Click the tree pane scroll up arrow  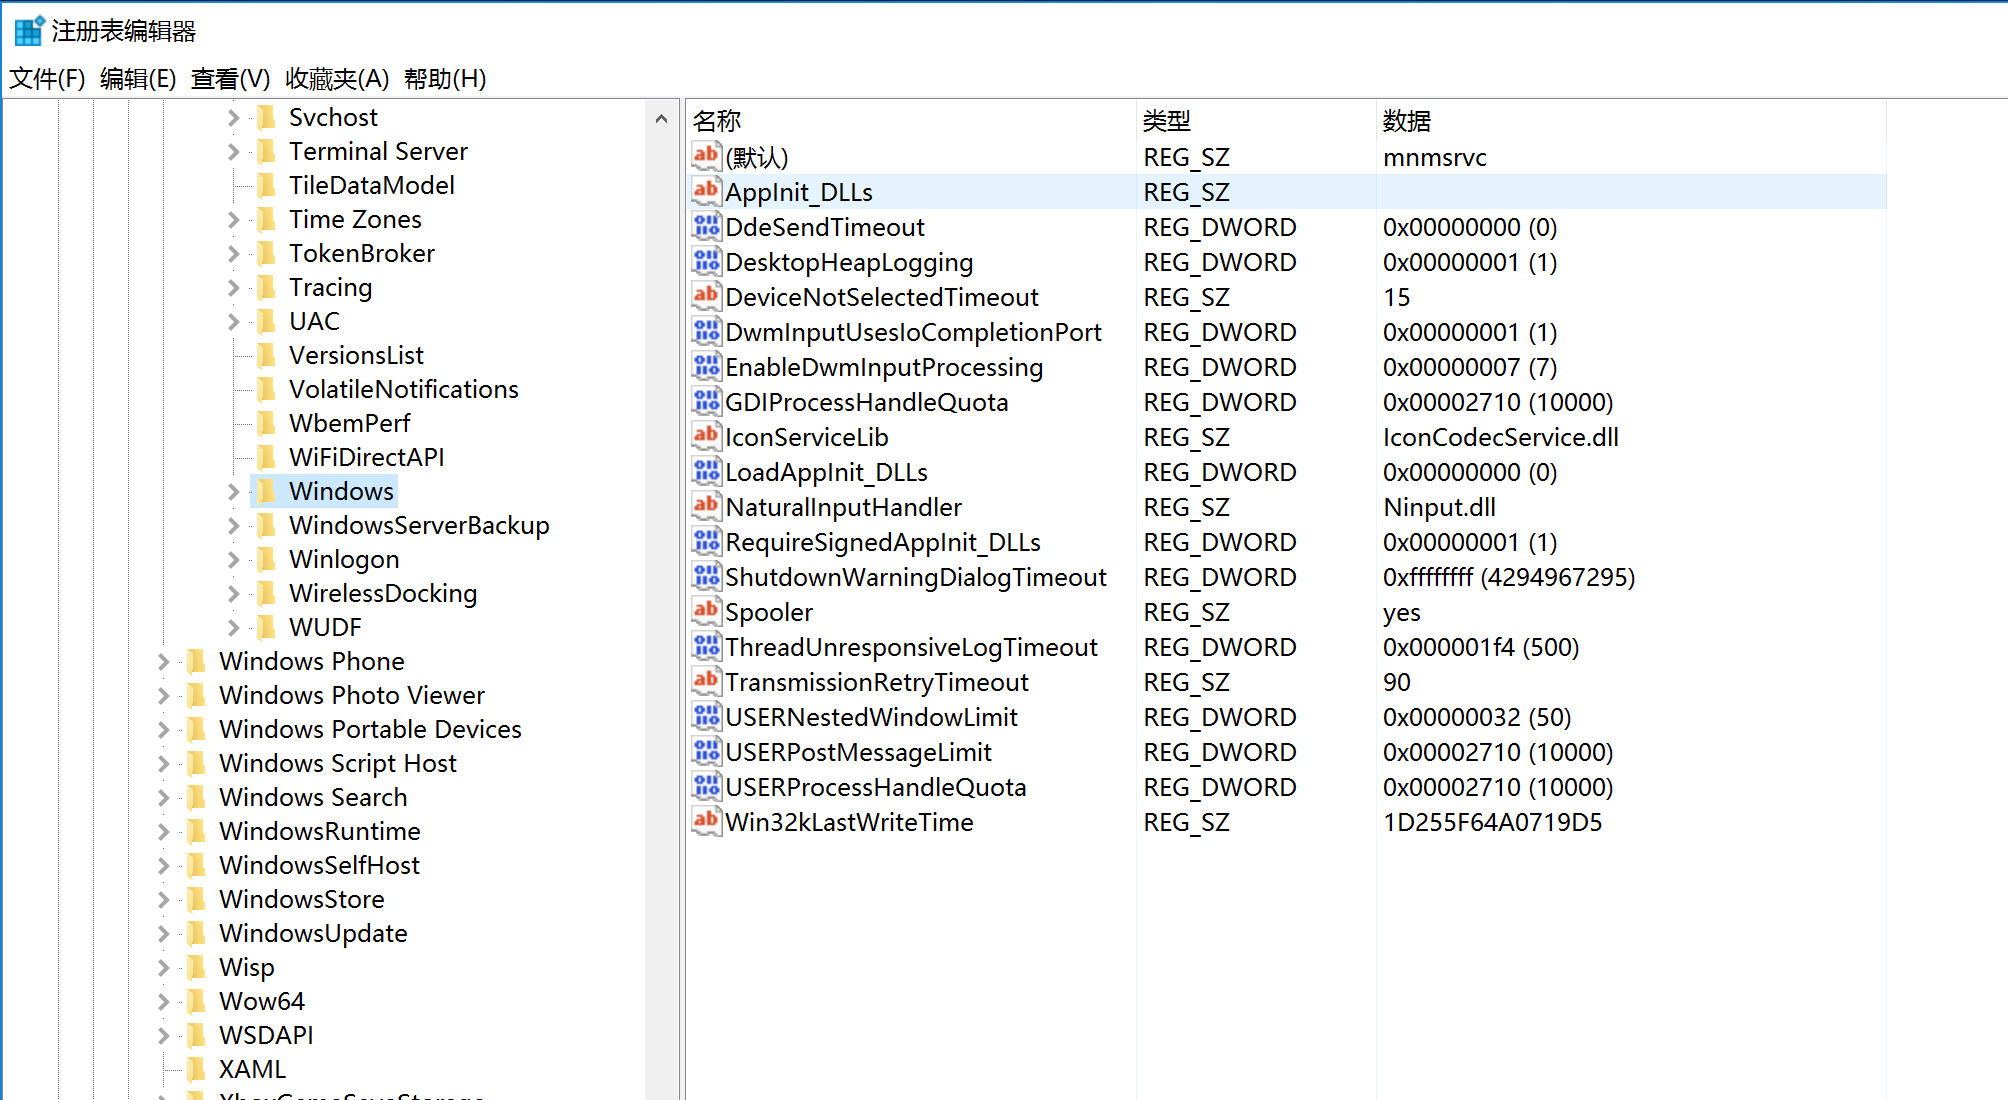pyautogui.click(x=661, y=119)
